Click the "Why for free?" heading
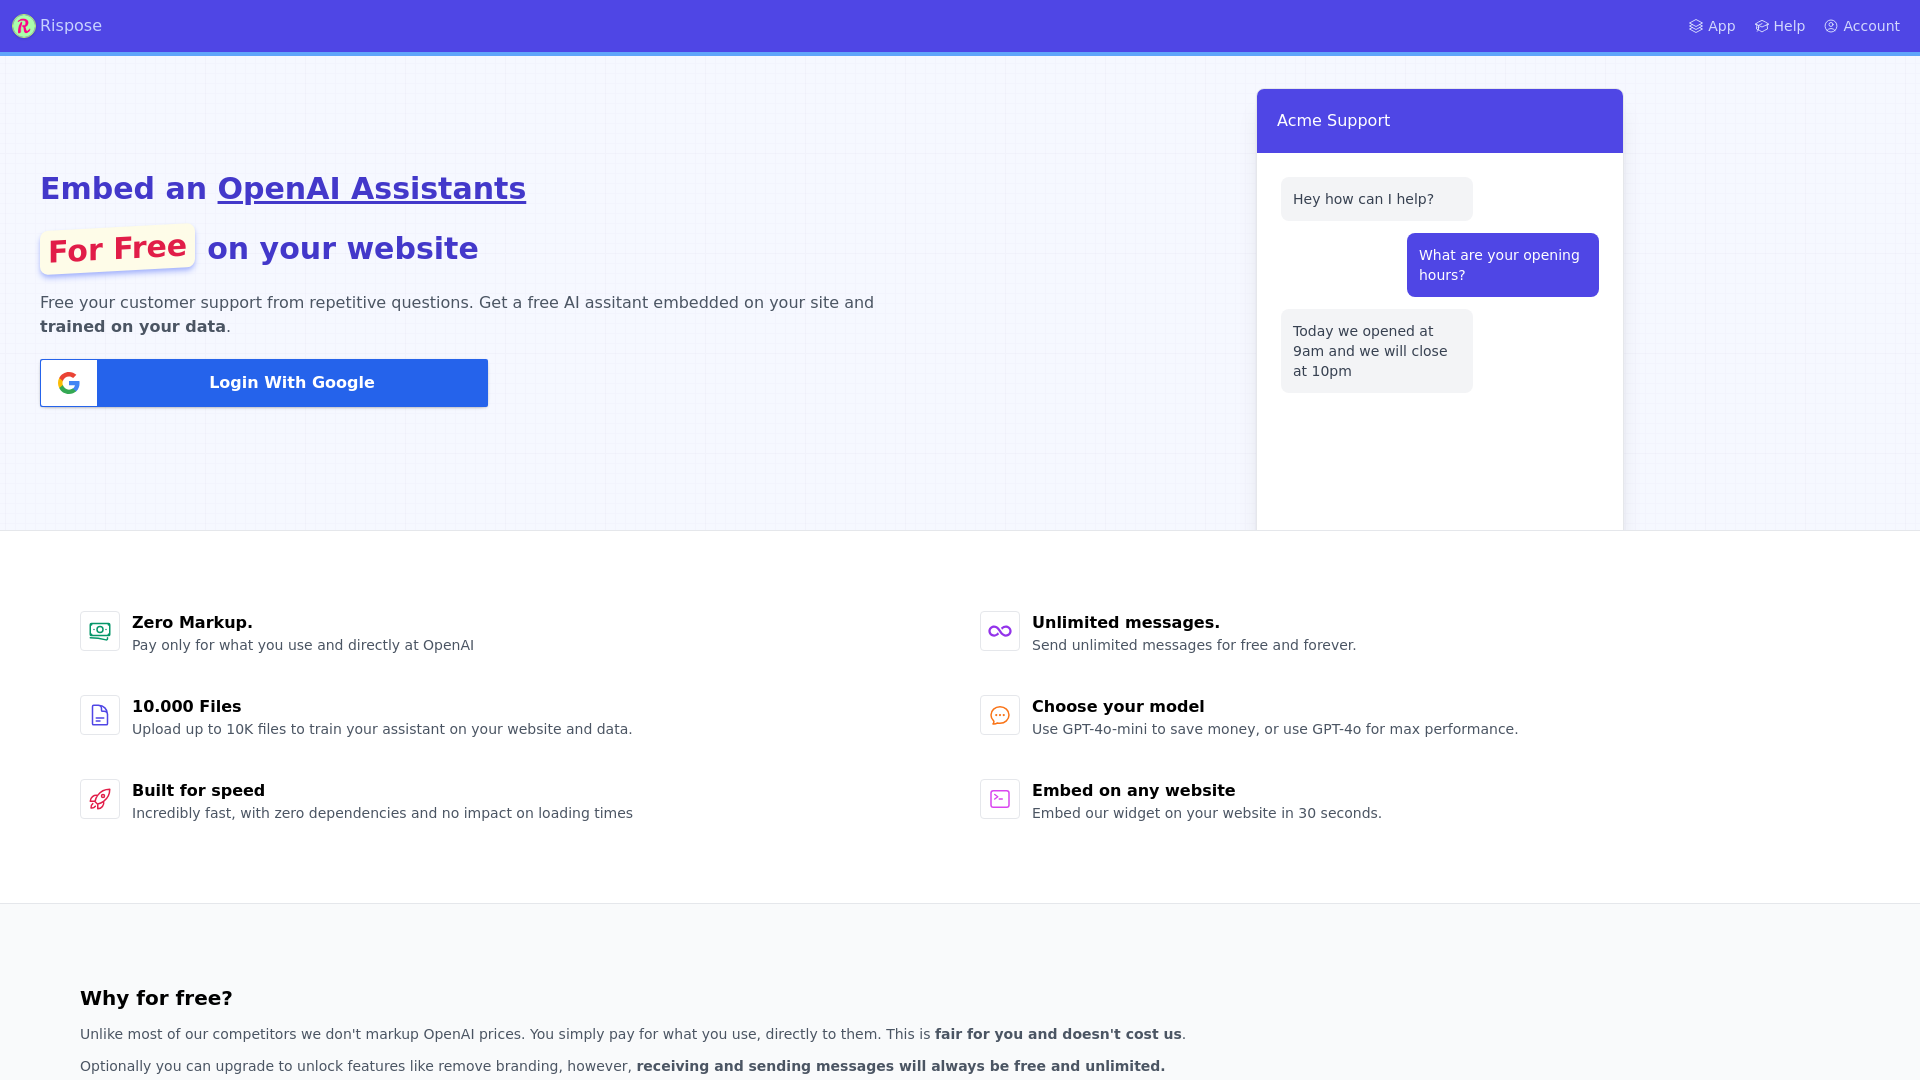 click(x=156, y=998)
